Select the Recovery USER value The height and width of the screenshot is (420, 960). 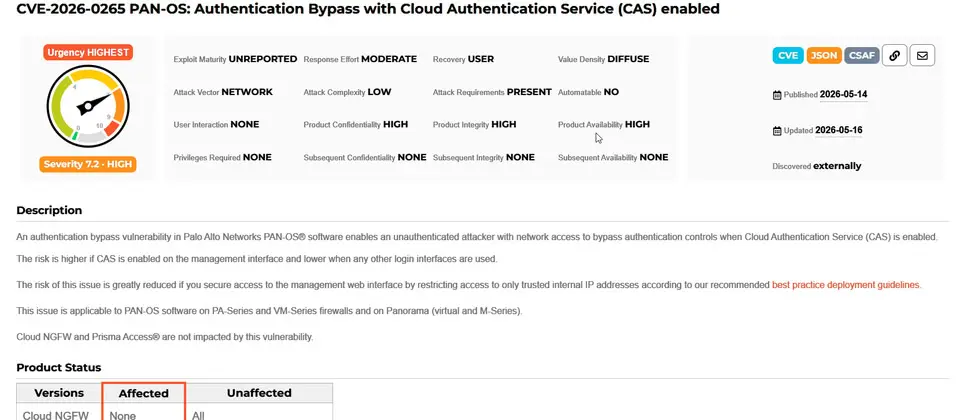[481, 59]
